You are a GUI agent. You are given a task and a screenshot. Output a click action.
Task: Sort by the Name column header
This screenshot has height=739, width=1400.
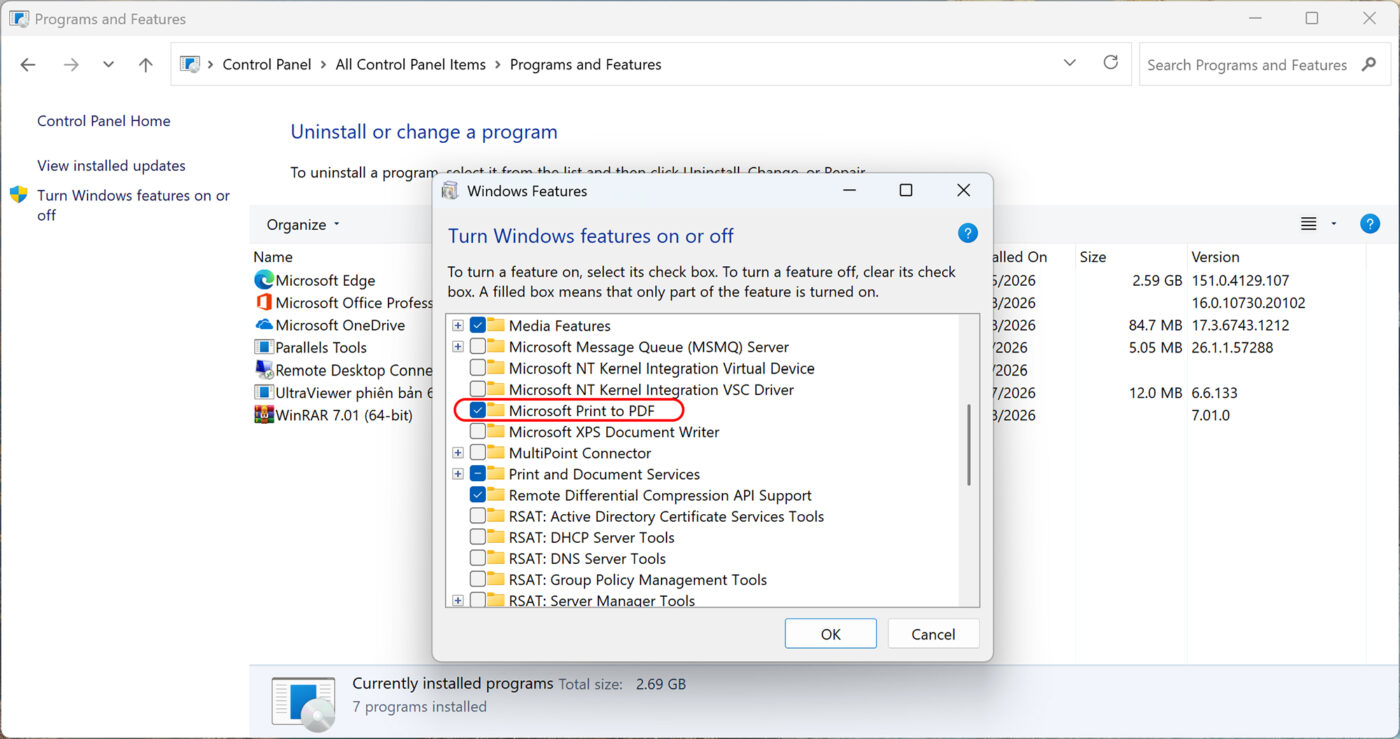[273, 257]
